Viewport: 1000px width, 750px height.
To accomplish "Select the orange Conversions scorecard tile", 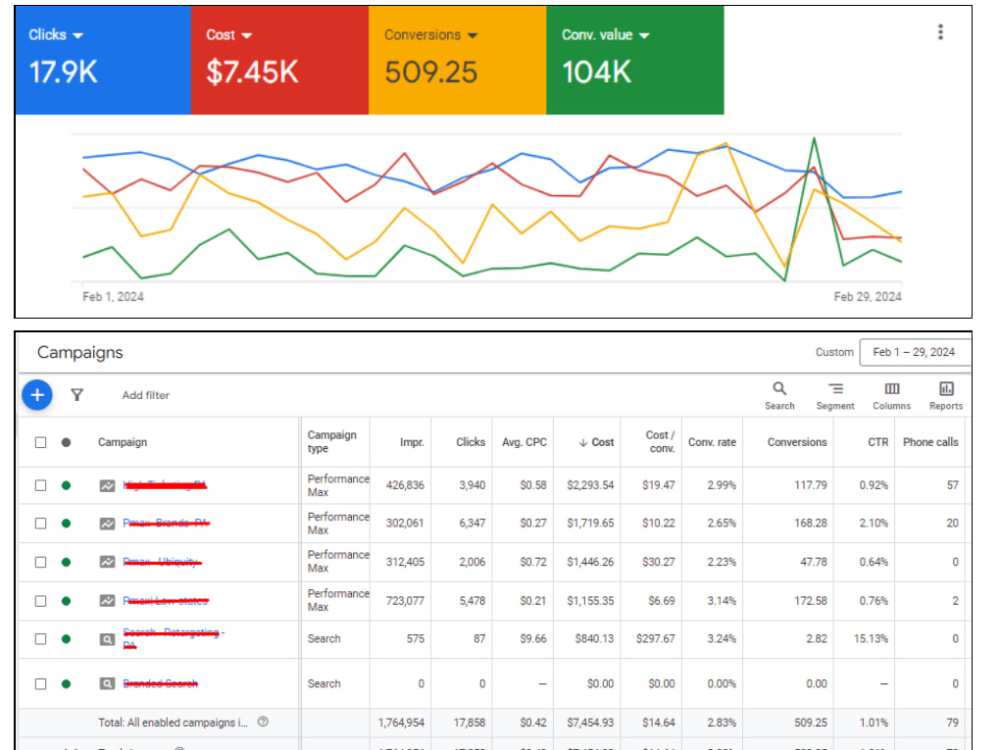I will tap(457, 61).
